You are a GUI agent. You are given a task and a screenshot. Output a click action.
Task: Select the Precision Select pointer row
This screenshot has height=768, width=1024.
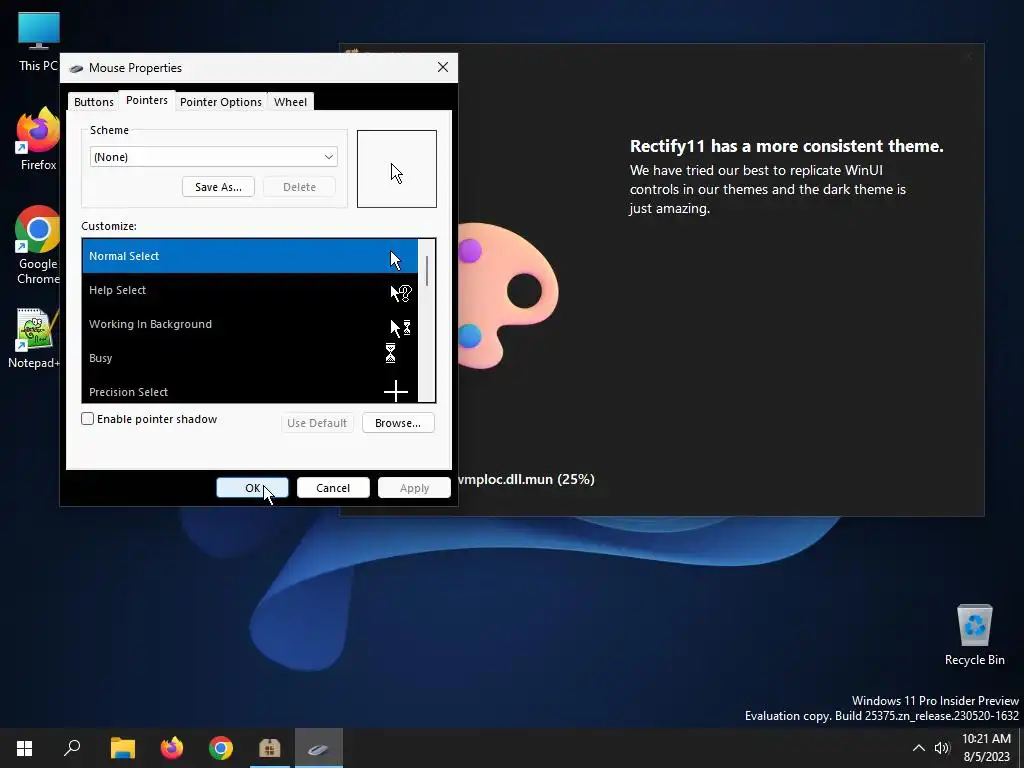[249, 391]
